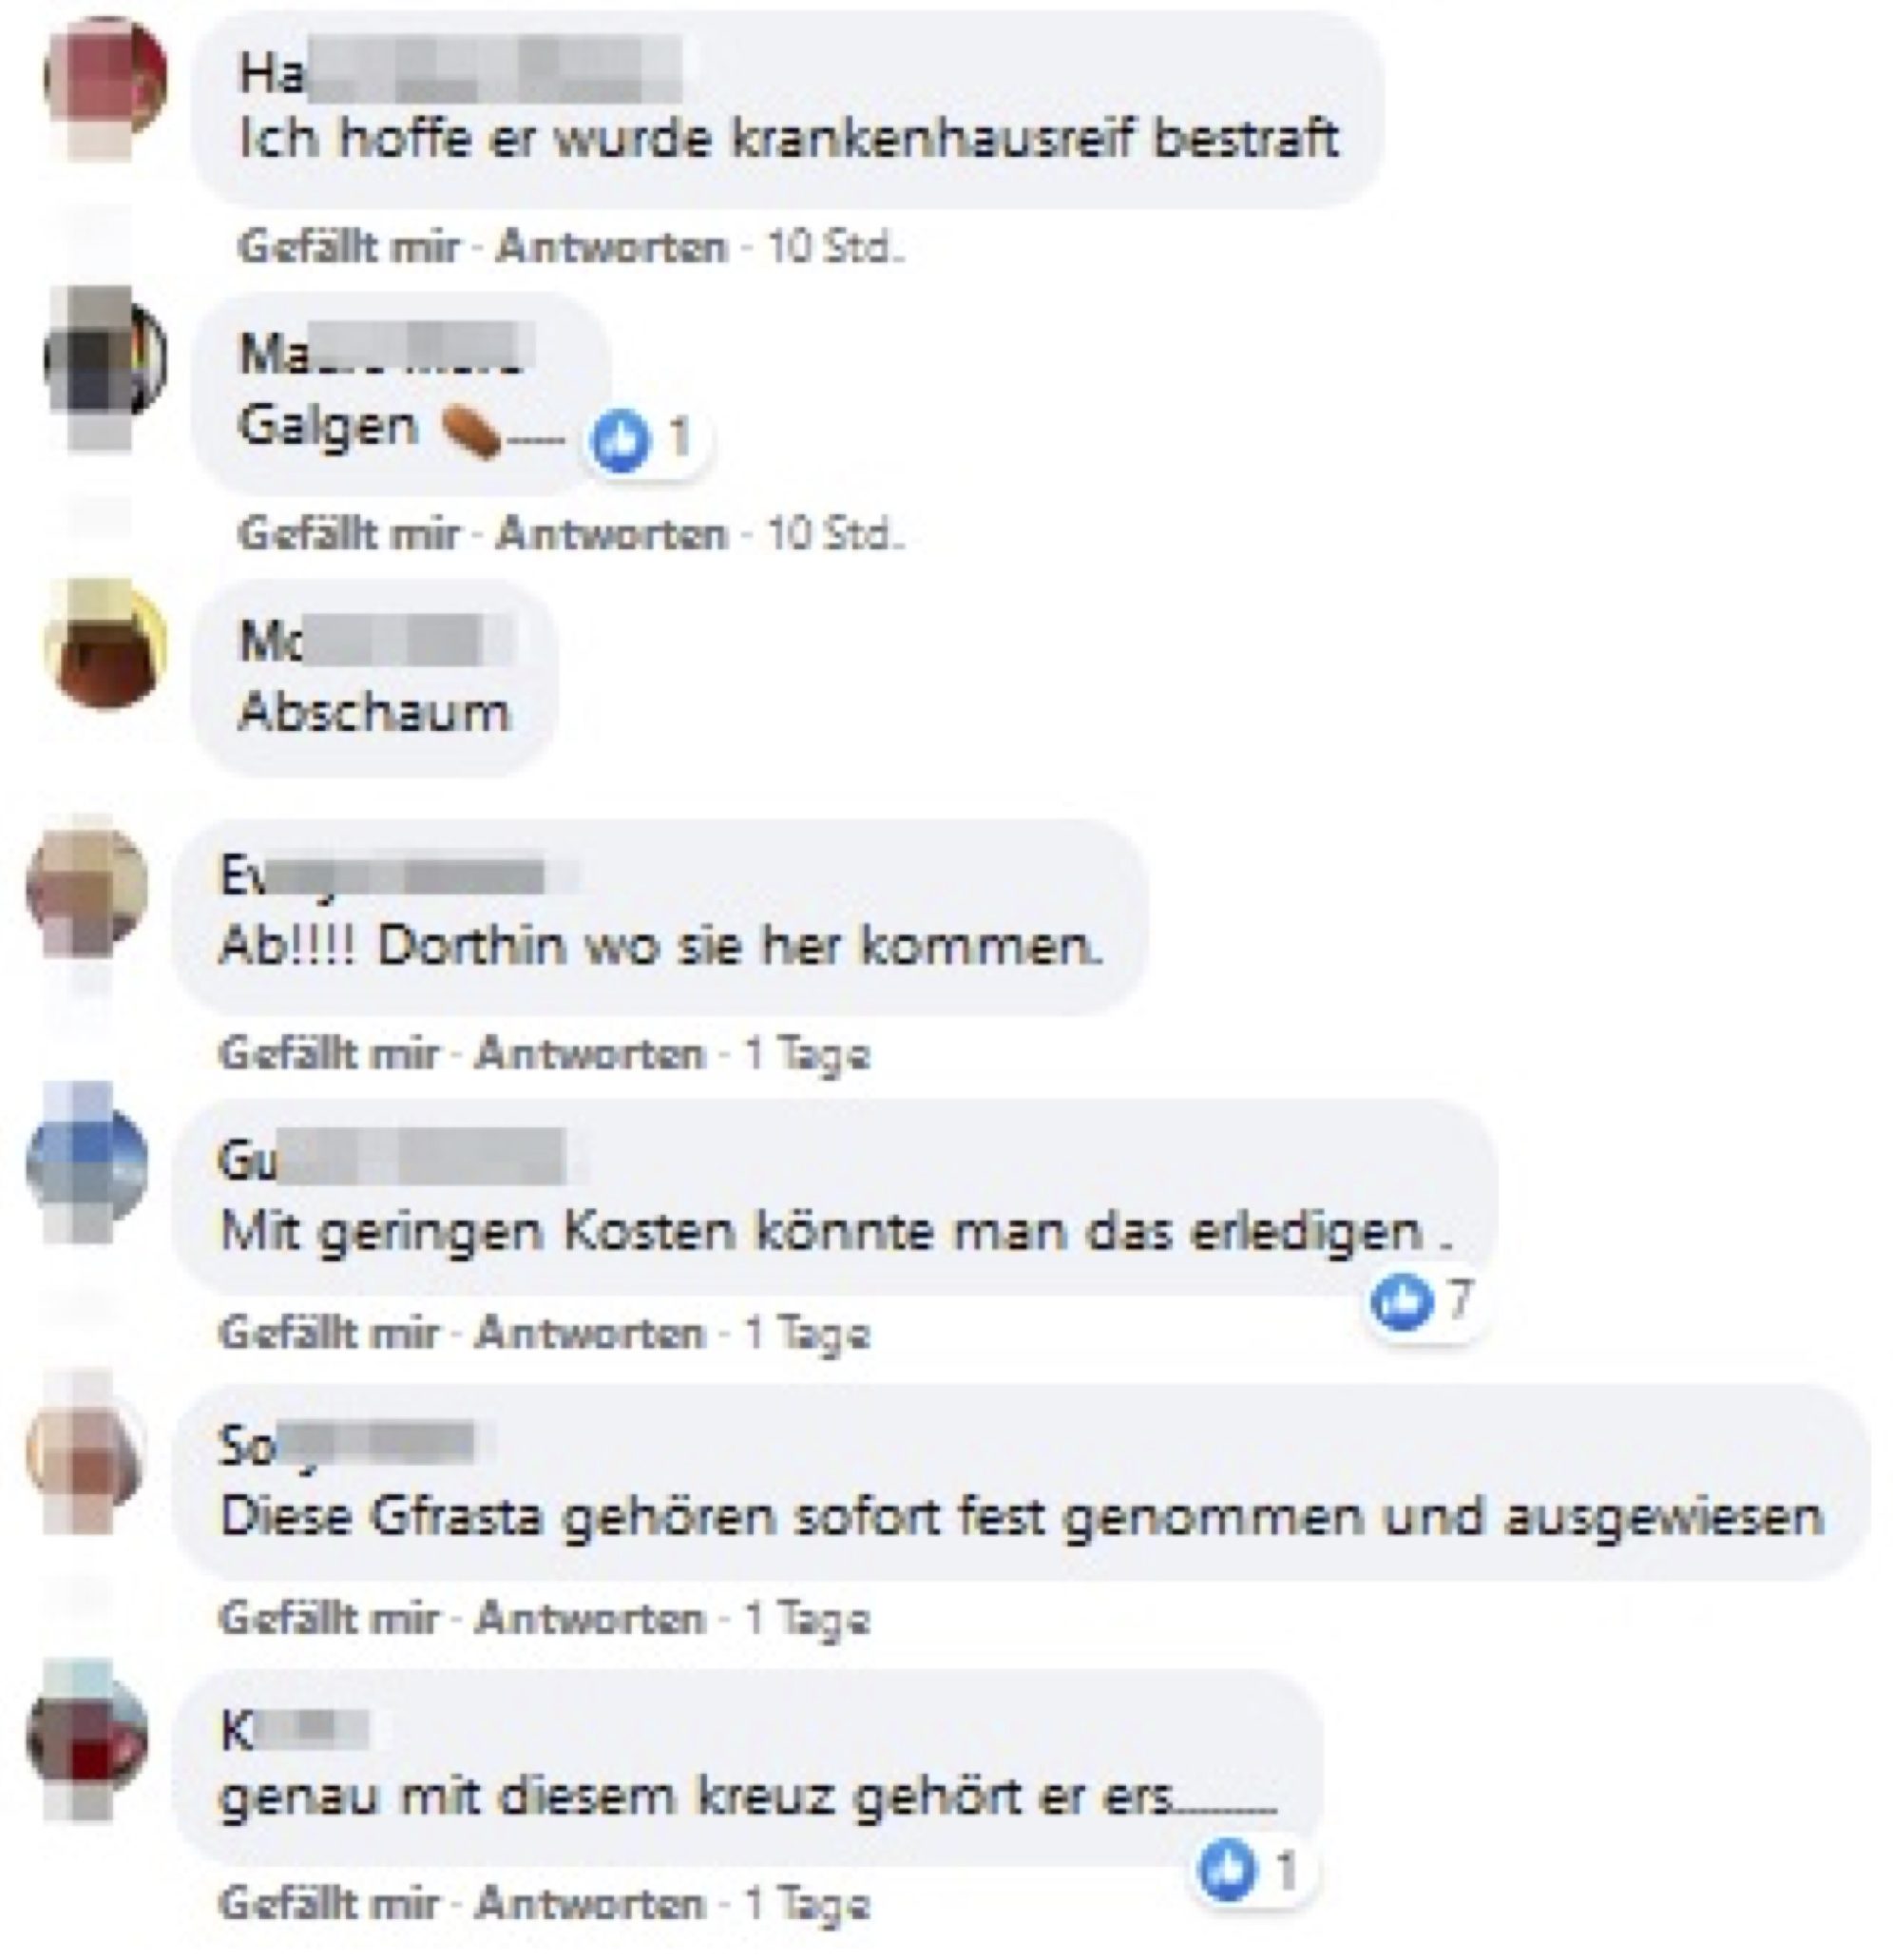Click Gefällt mir under Diese Gfrasta comment
This screenshot has height=1960, width=1893.
[329, 1618]
